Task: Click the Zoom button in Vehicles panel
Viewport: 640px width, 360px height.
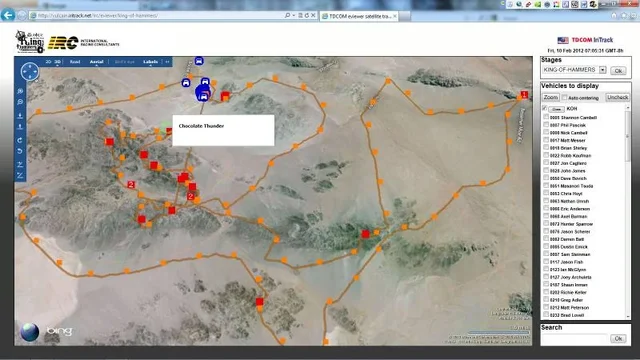Action: click(550, 97)
